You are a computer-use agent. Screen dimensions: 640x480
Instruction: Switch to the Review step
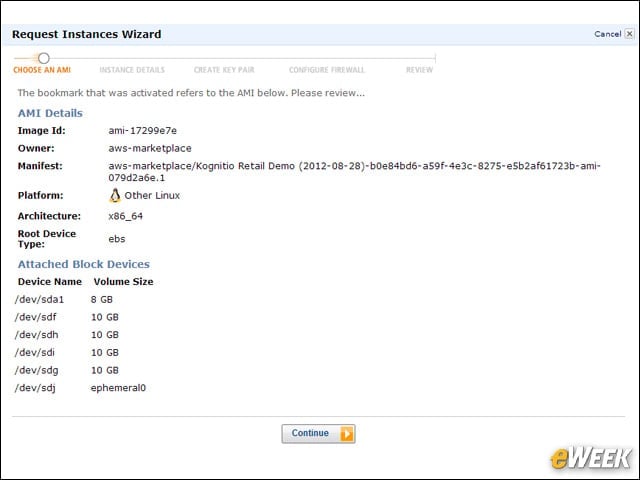pos(419,70)
